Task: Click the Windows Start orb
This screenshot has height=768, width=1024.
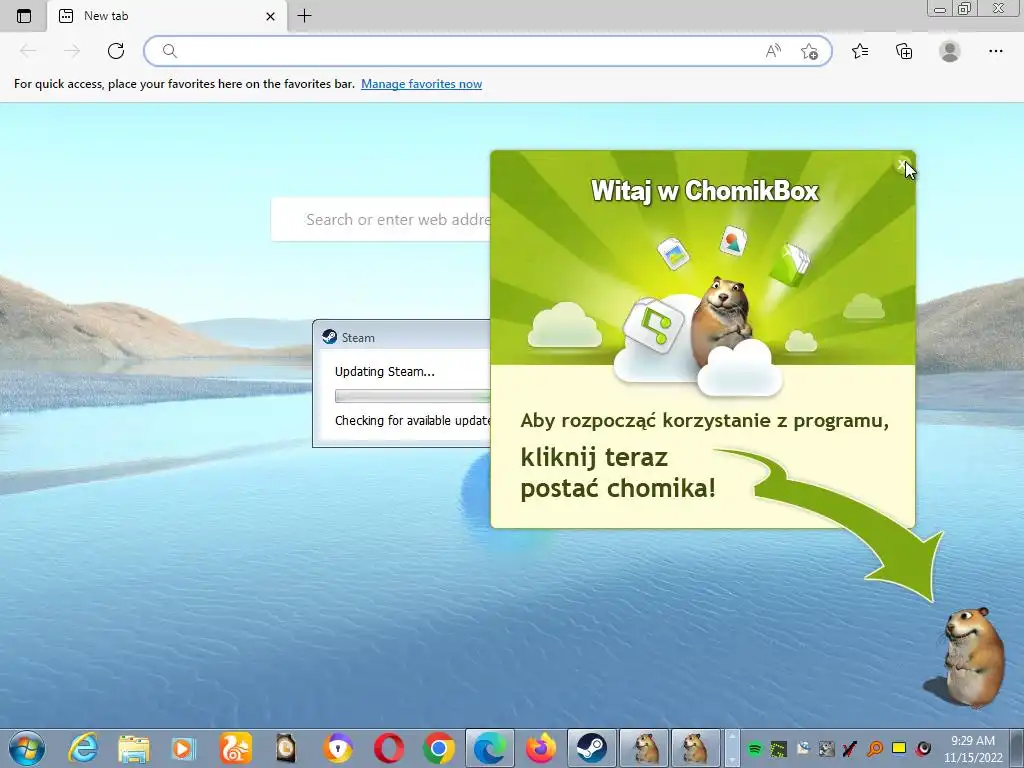Action: [x=27, y=748]
